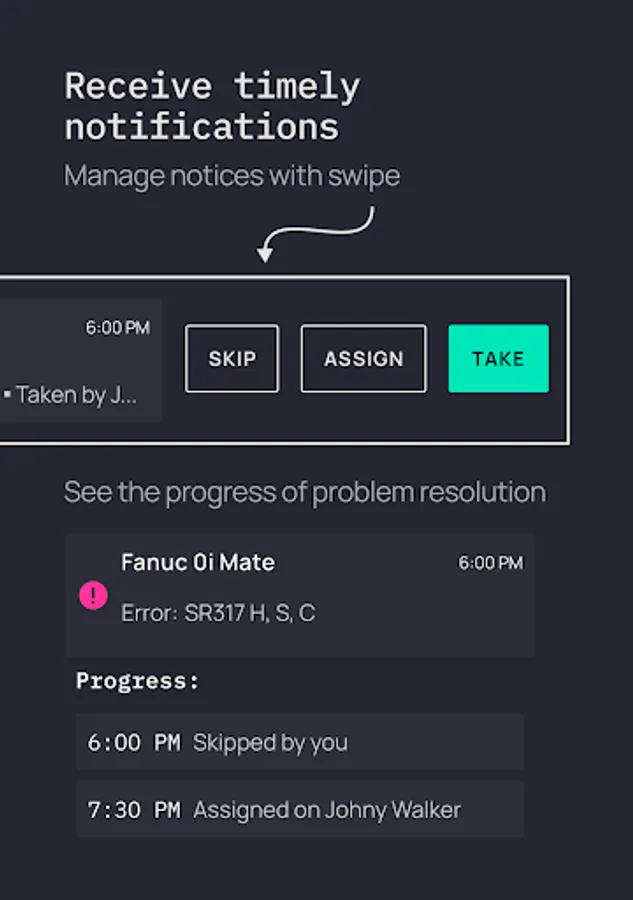Click the Progress: section label

tap(137, 681)
